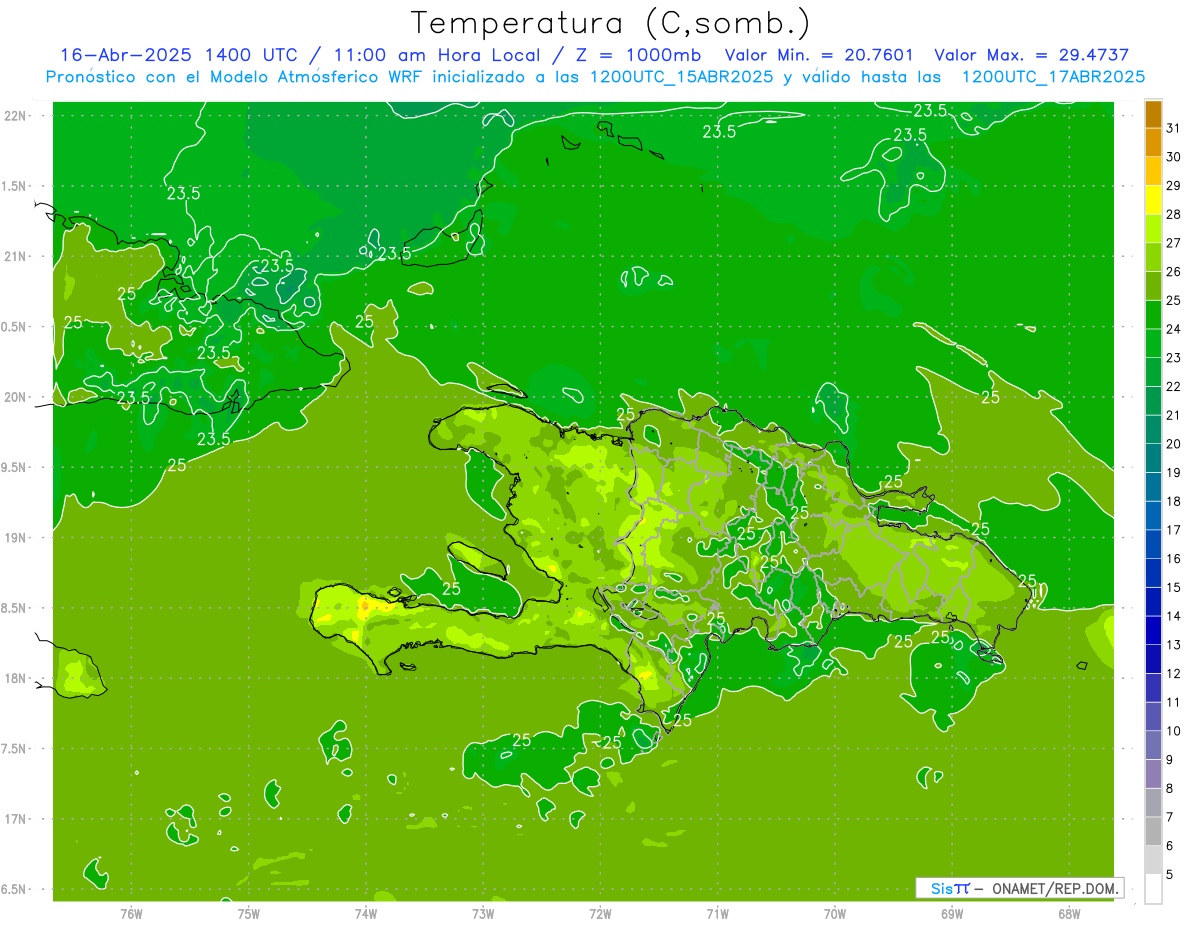Click the "11:00 am Hora Local" text
The image size is (1200, 927).
(x=433, y=55)
